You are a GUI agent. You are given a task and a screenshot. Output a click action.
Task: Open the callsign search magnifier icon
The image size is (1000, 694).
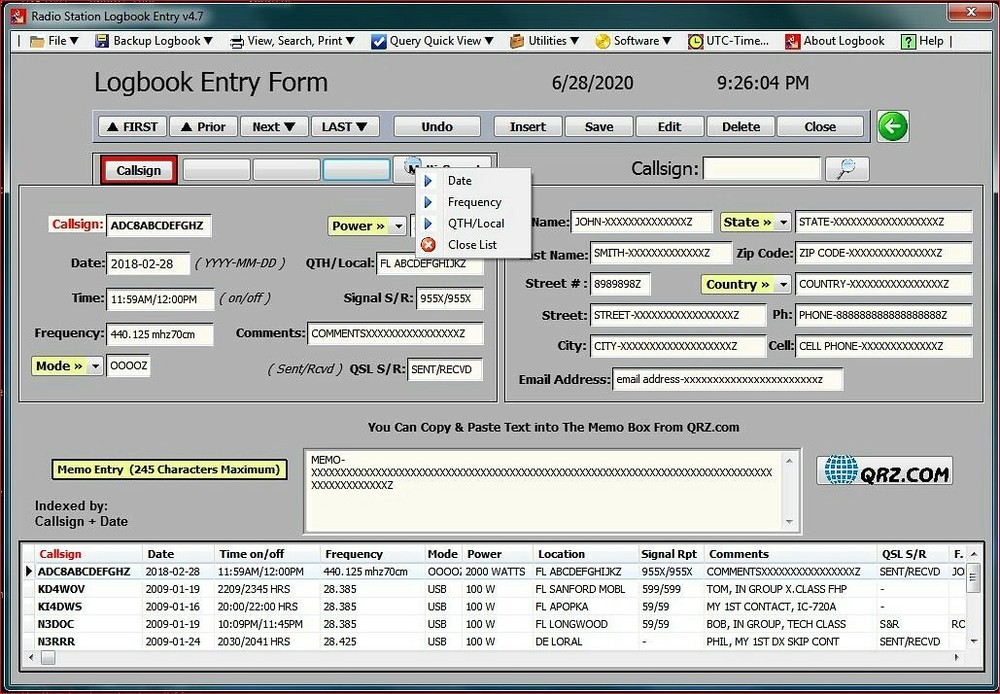coord(845,168)
